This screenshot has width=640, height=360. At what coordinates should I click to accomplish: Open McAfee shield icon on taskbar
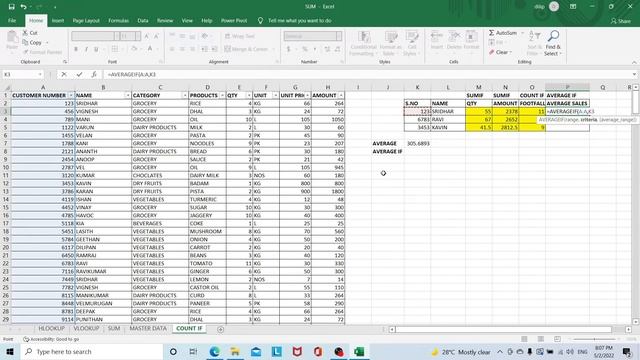(x=297, y=351)
